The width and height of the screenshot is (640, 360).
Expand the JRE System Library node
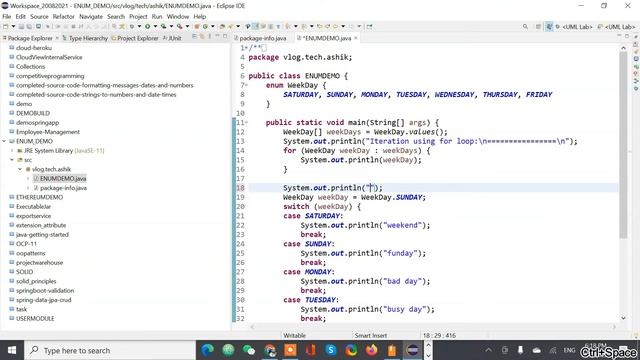click(12, 151)
